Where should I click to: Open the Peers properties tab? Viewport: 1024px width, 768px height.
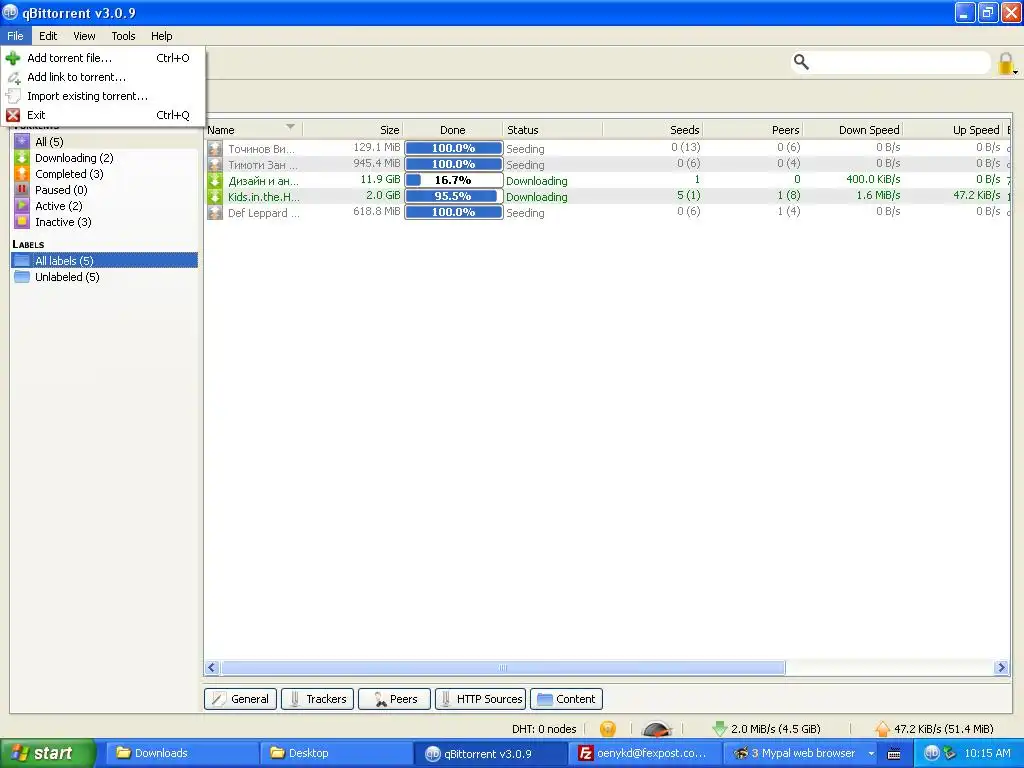click(394, 699)
